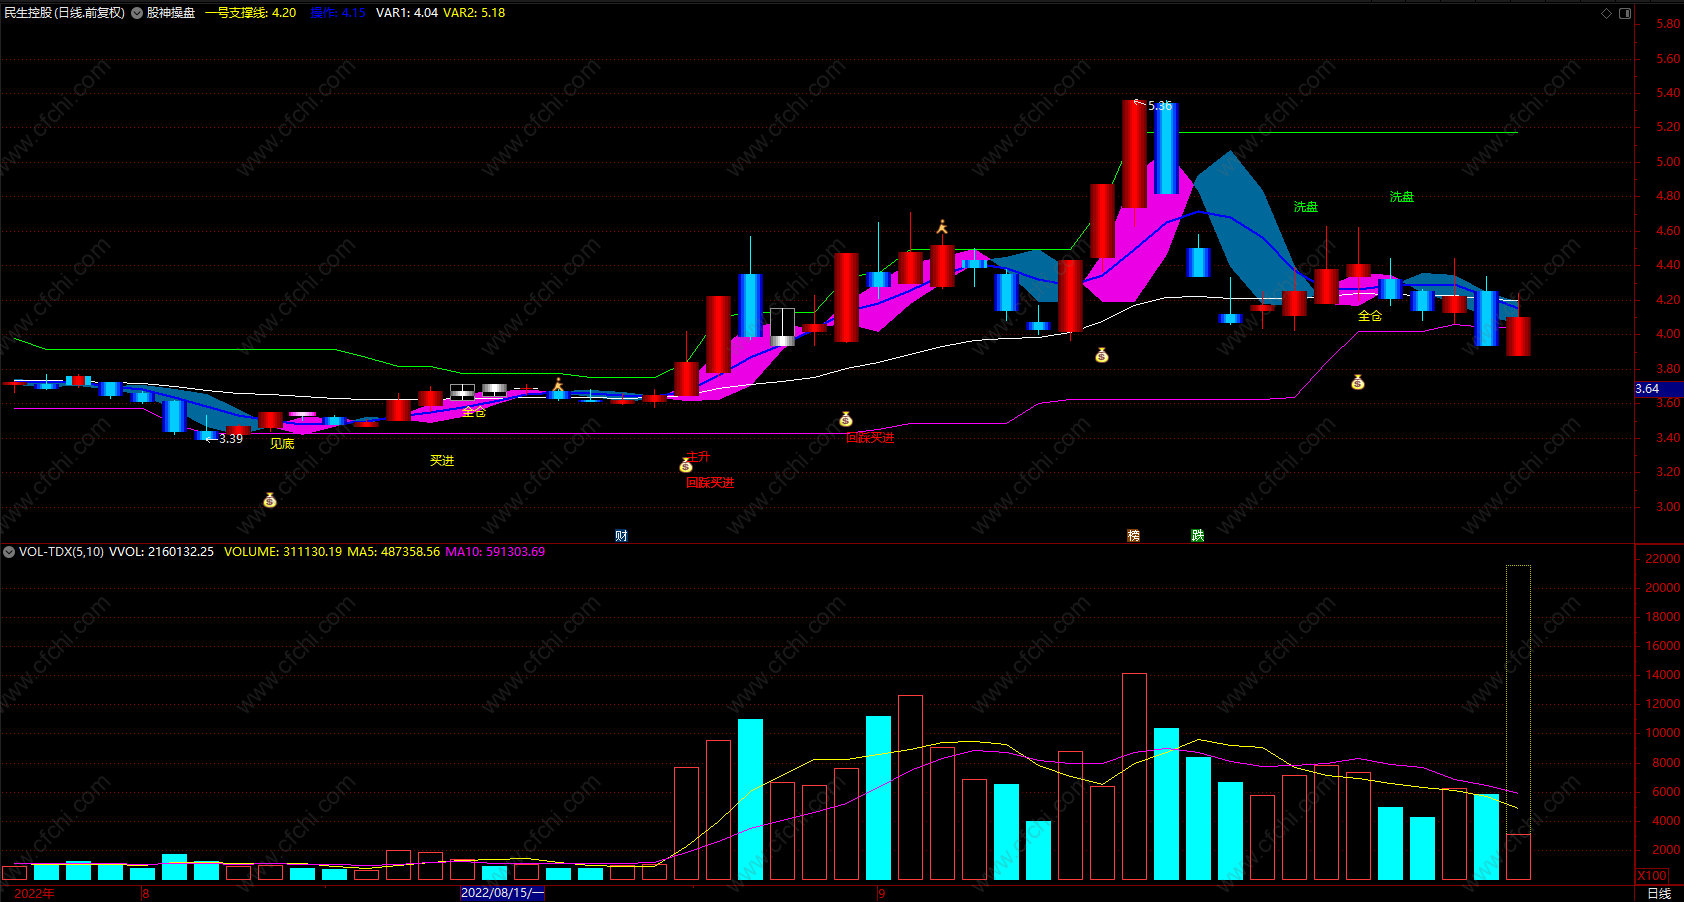Click the 买进 signal label
The image size is (1684, 902).
pyautogui.click(x=442, y=460)
